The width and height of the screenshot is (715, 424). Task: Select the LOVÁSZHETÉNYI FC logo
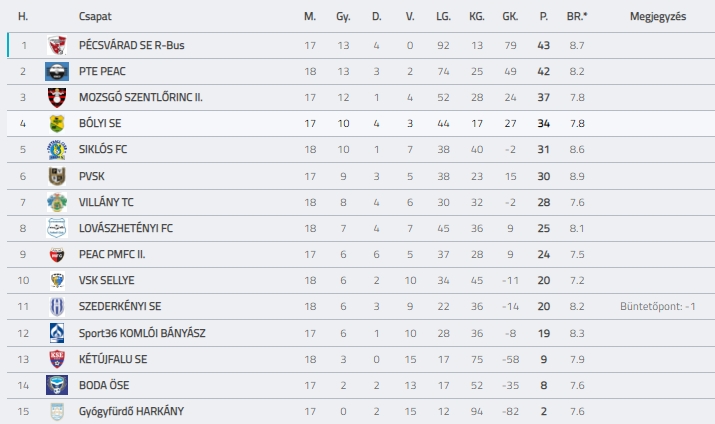point(57,228)
